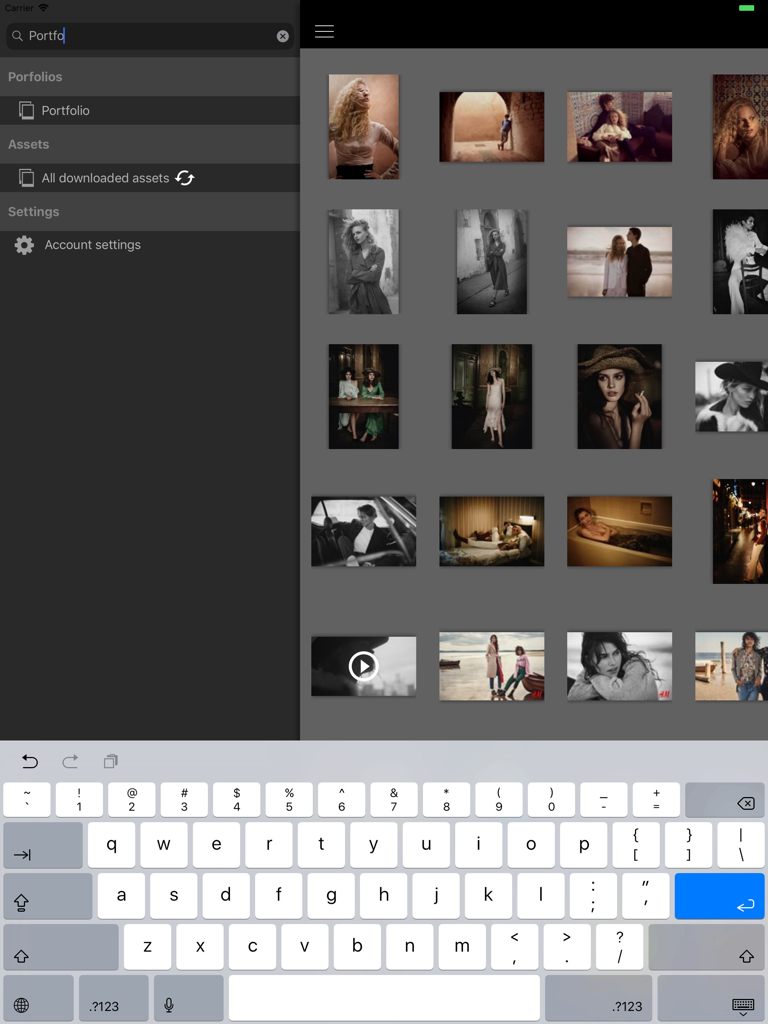This screenshot has height=1024, width=768.
Task: Toggle the right shift key
Action: (706, 947)
